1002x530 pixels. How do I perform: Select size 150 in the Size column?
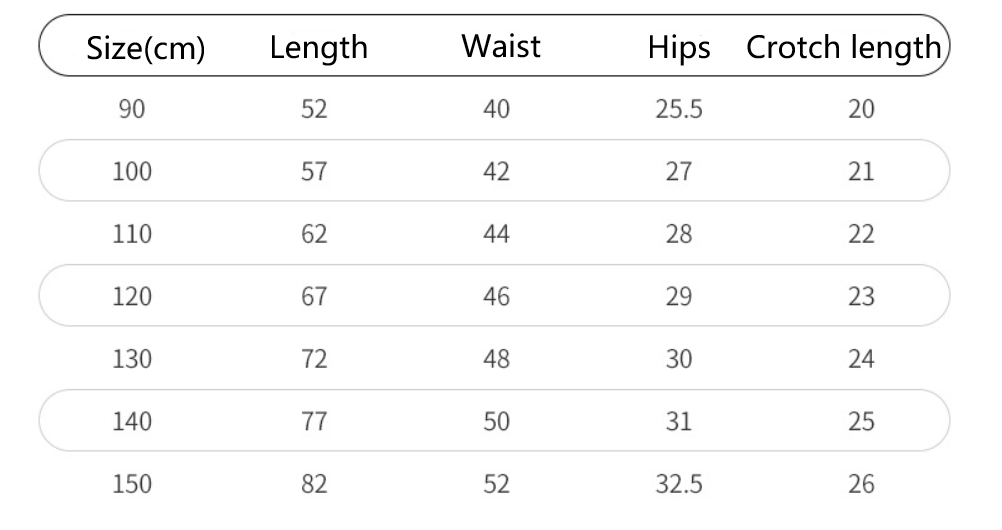[133, 485]
